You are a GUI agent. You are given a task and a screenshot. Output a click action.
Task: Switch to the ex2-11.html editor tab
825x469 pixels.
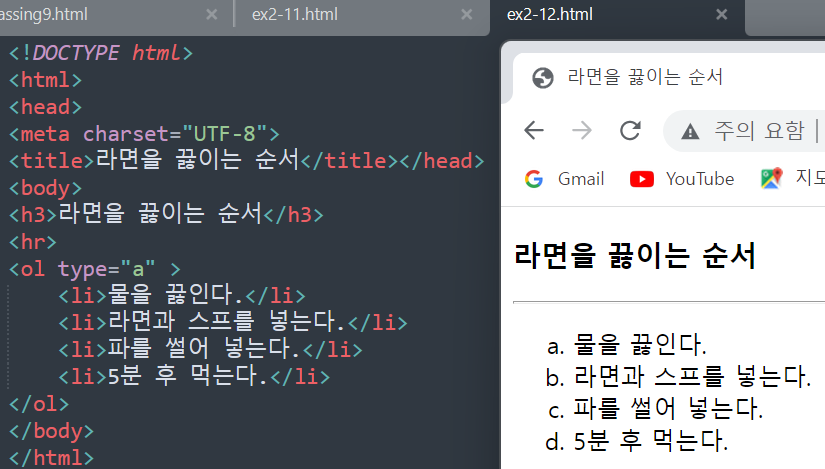point(295,14)
